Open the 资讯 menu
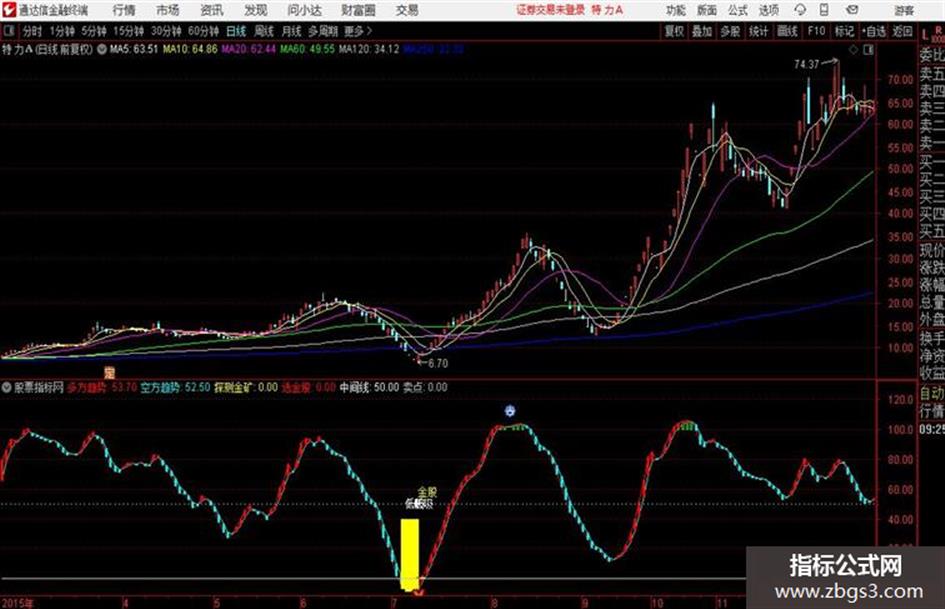The width and height of the screenshot is (945, 609). (212, 10)
